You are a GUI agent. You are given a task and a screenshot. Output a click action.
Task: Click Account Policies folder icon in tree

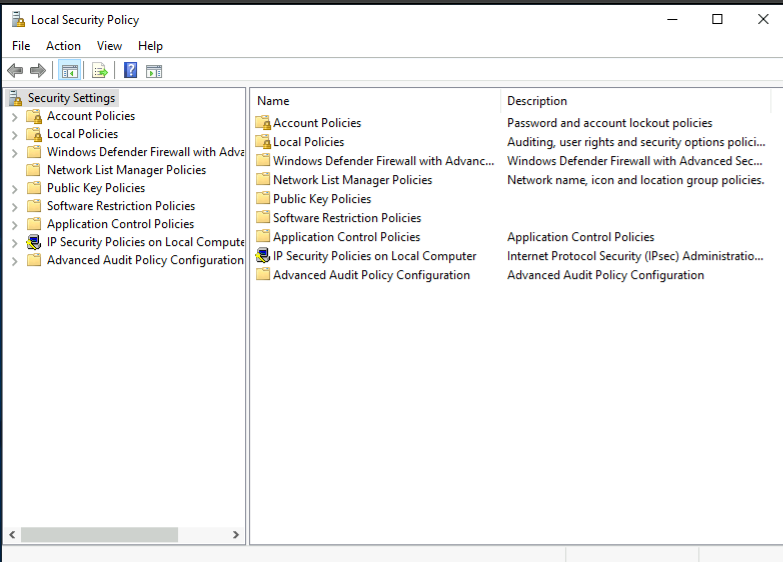[x=34, y=116]
